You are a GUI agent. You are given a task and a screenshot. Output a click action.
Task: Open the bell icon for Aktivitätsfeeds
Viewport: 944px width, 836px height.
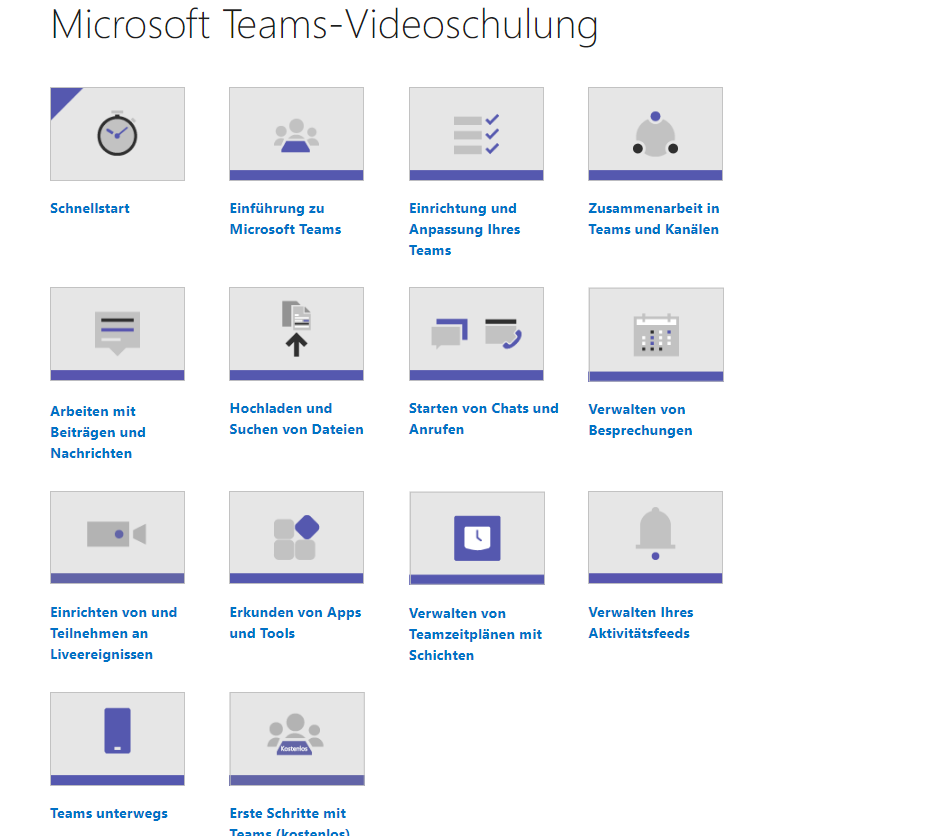656,537
